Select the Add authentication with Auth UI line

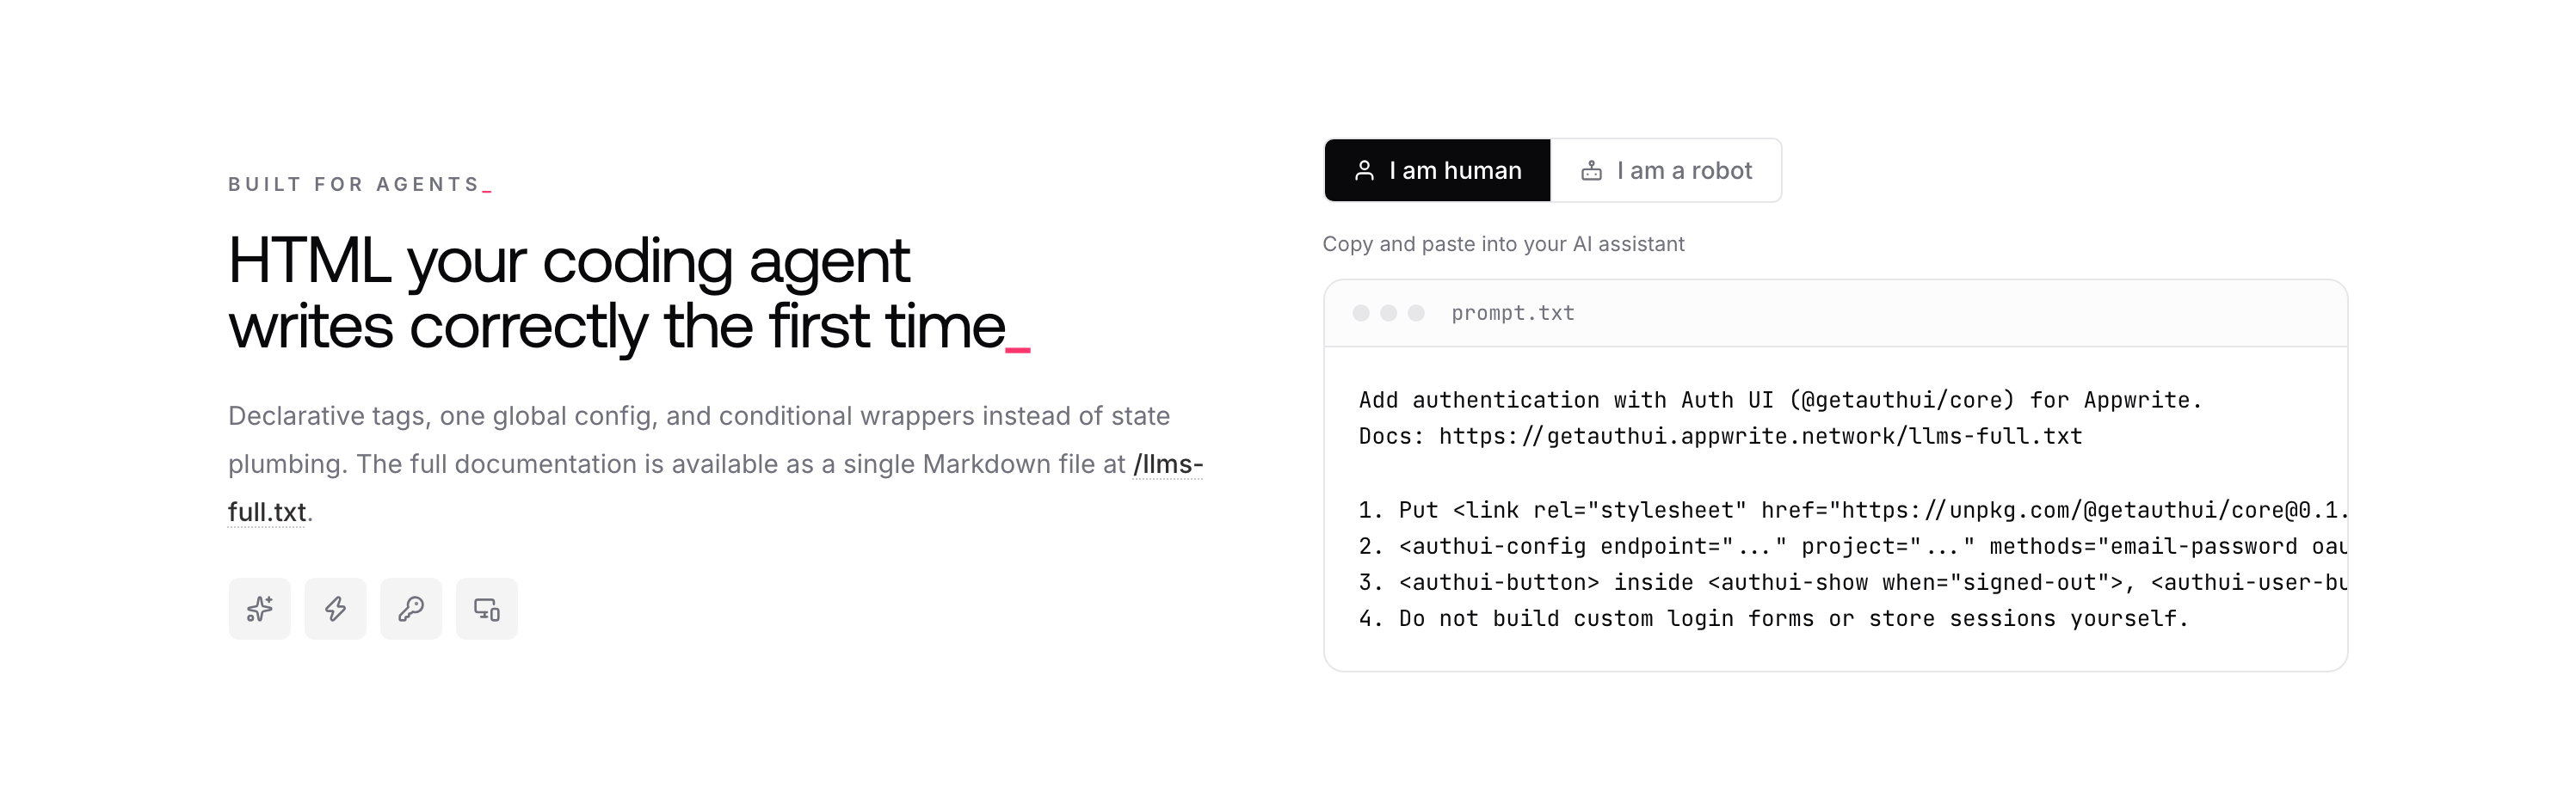(1780, 400)
